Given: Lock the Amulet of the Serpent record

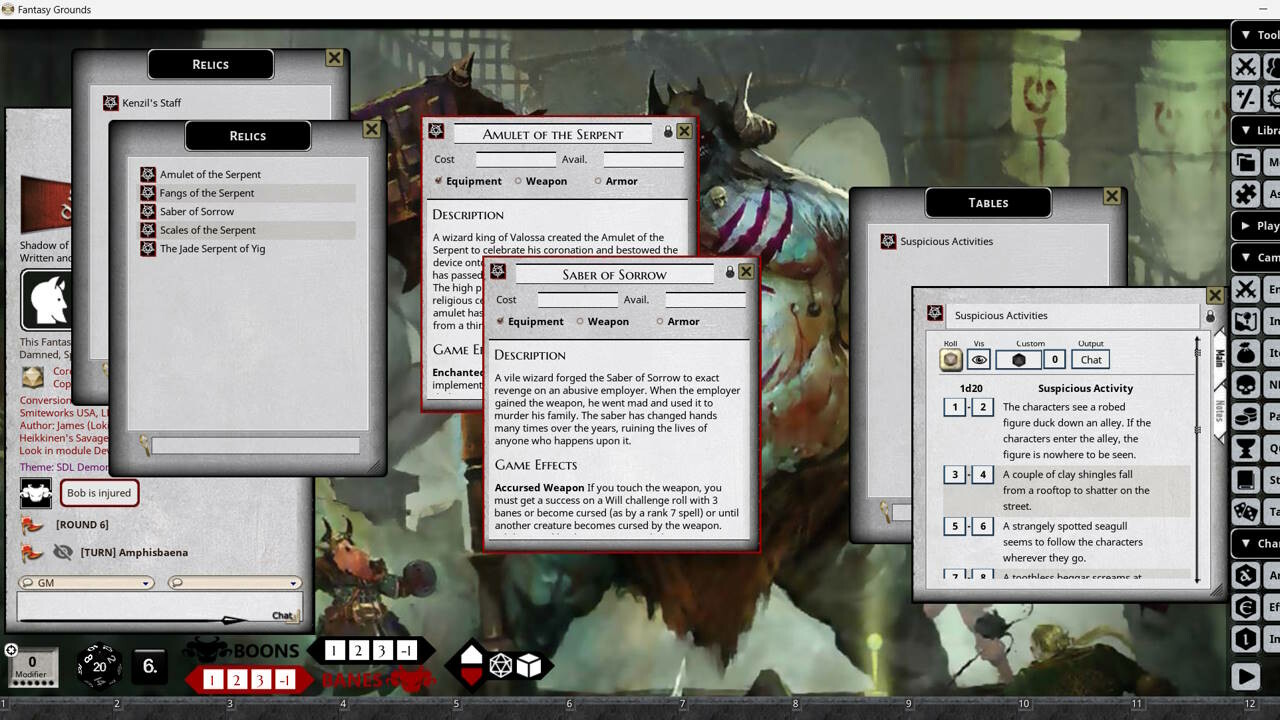Looking at the screenshot, I should click(x=668, y=131).
